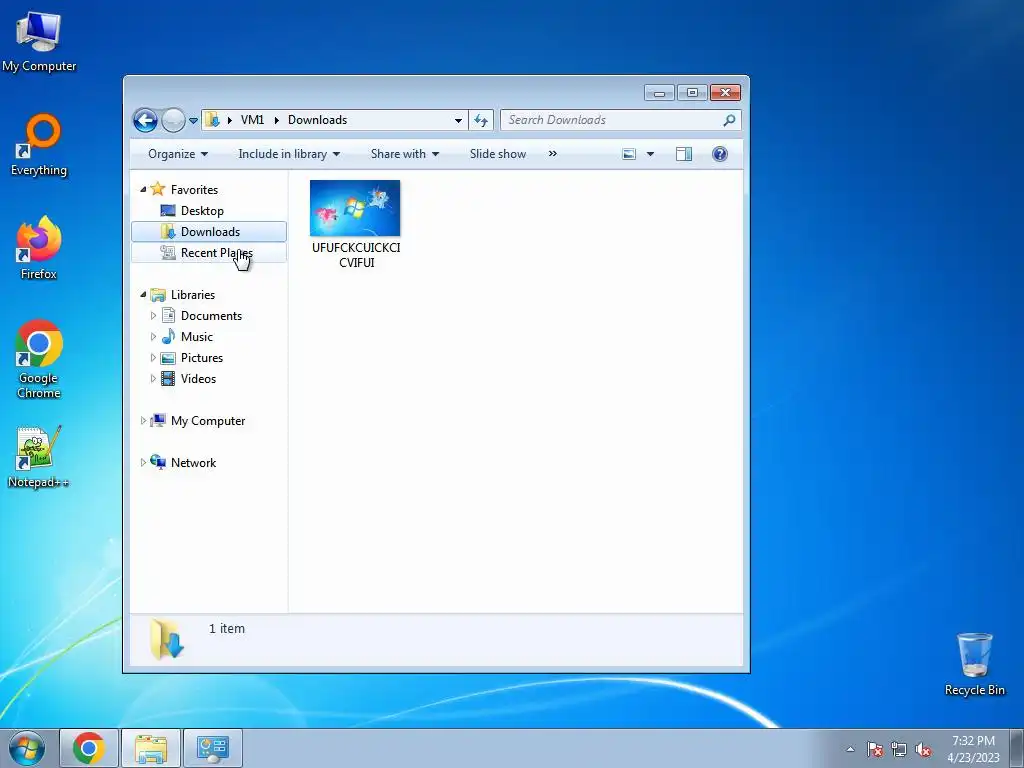Maximize the Downloads window
The width and height of the screenshot is (1024, 768).
coord(692,93)
